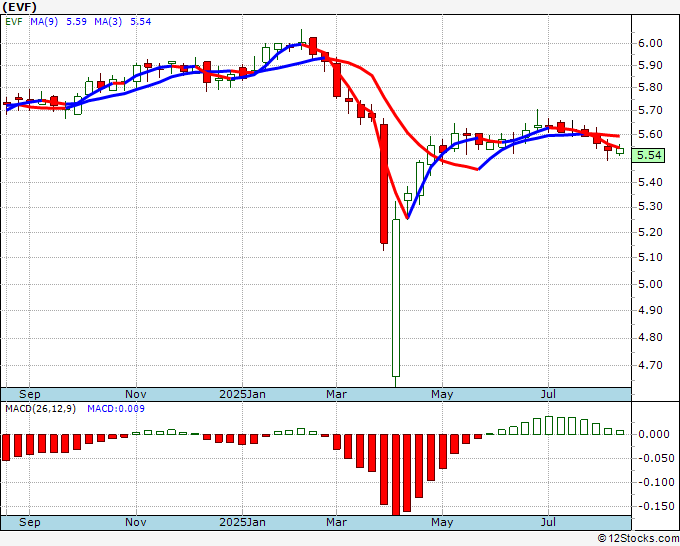
Task: Click the MACD:0.009 value readout
Action: click(x=116, y=409)
